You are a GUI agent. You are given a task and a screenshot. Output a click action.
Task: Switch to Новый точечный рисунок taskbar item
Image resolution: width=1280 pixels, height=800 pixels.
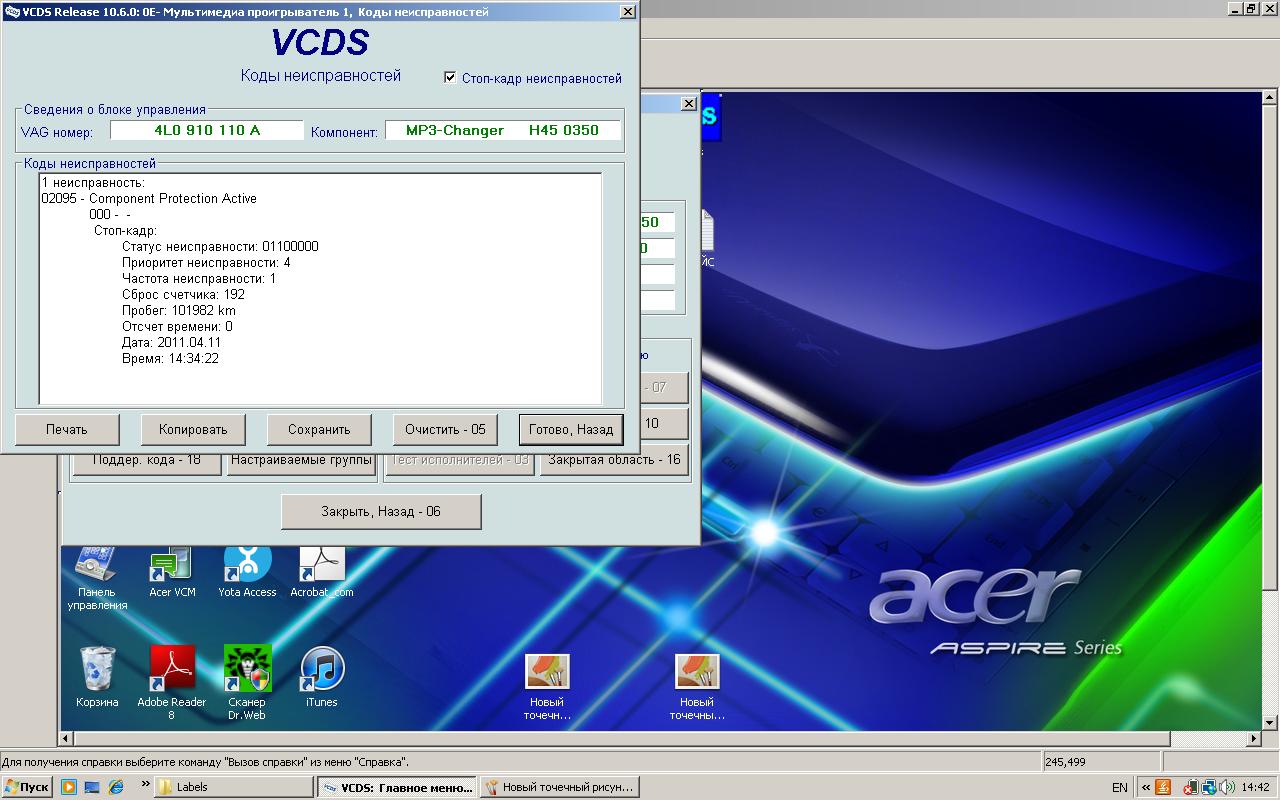click(558, 787)
